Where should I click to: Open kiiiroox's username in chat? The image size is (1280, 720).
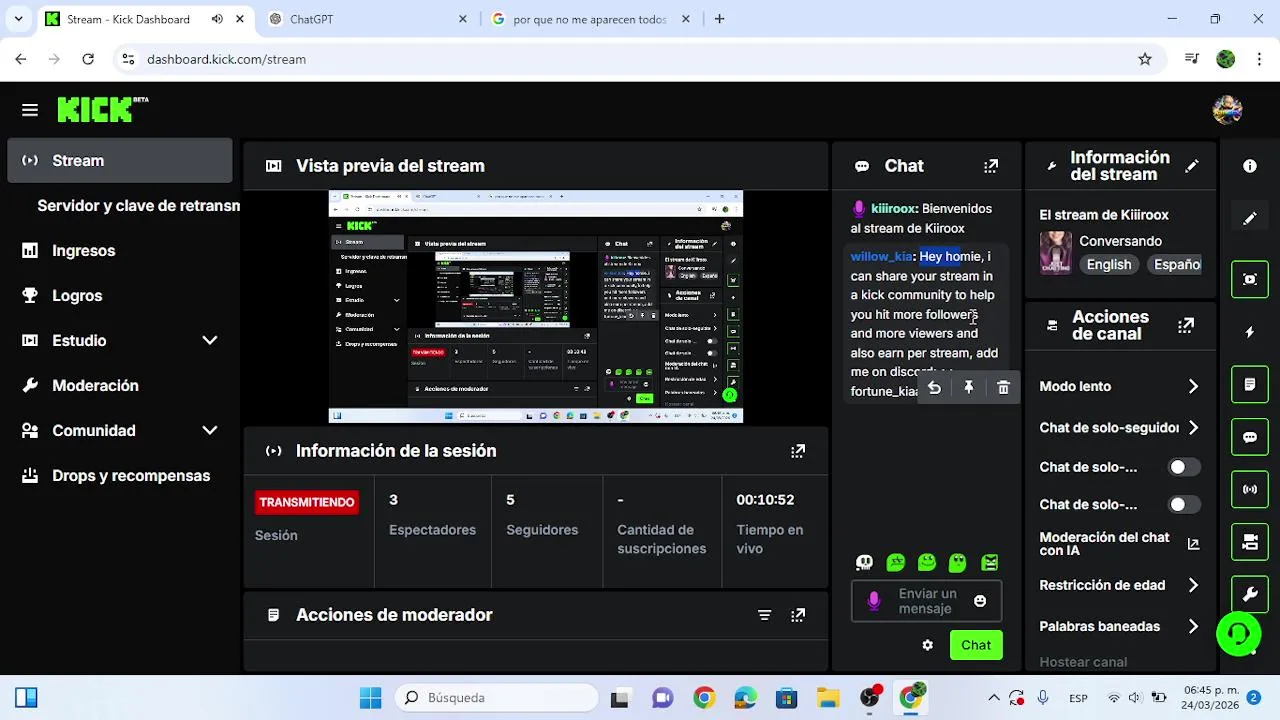(x=893, y=209)
